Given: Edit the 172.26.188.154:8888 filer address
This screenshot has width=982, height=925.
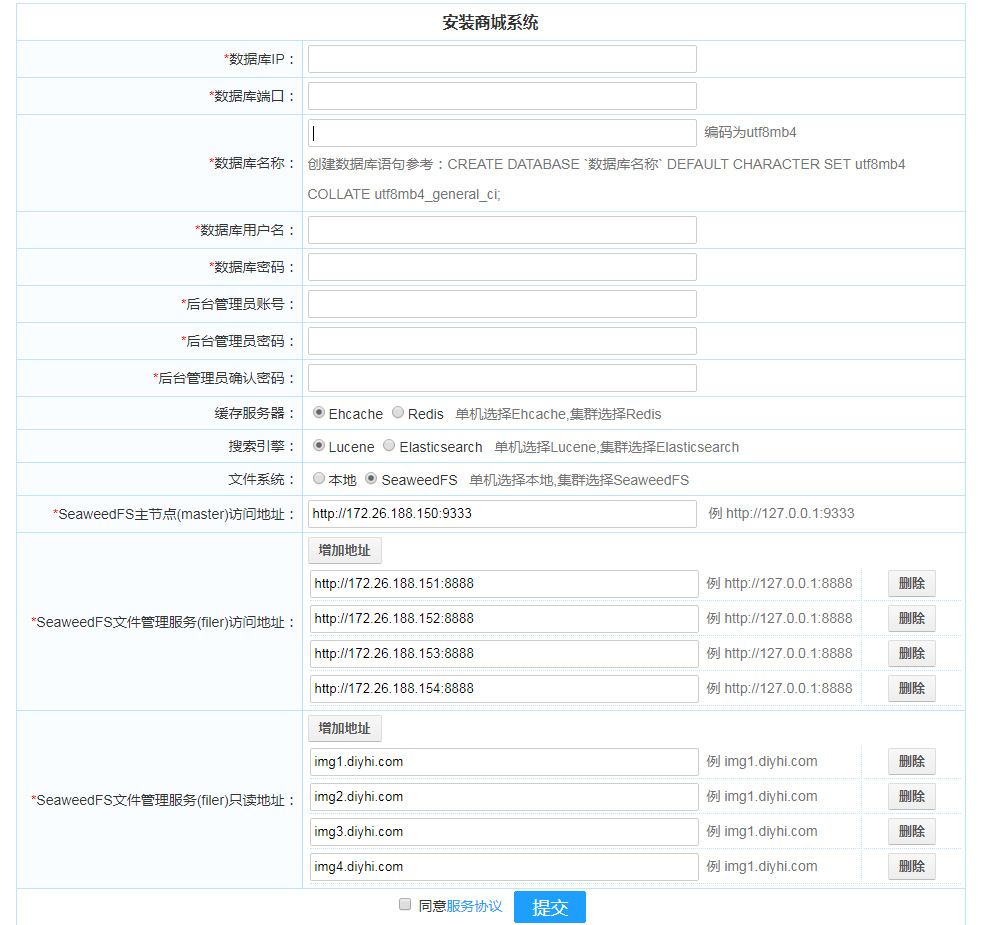Looking at the screenshot, I should click(x=504, y=689).
